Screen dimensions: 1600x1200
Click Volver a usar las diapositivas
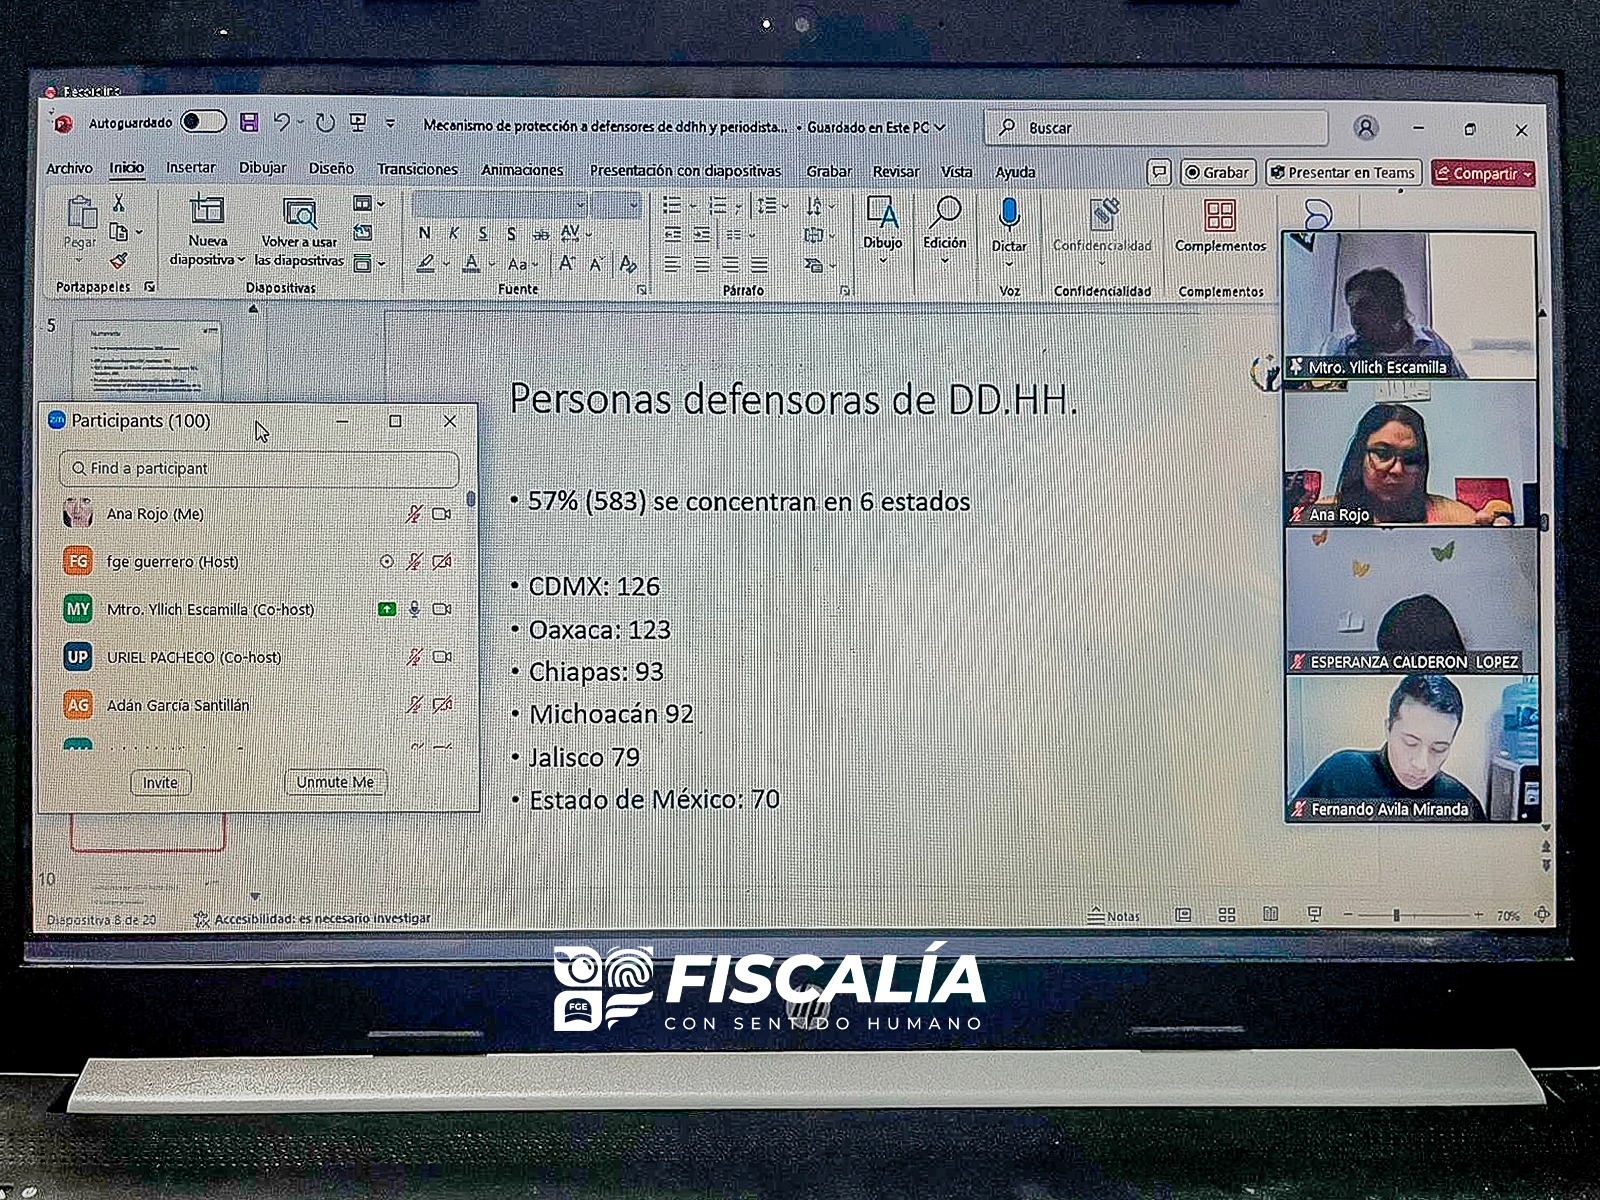[299, 232]
